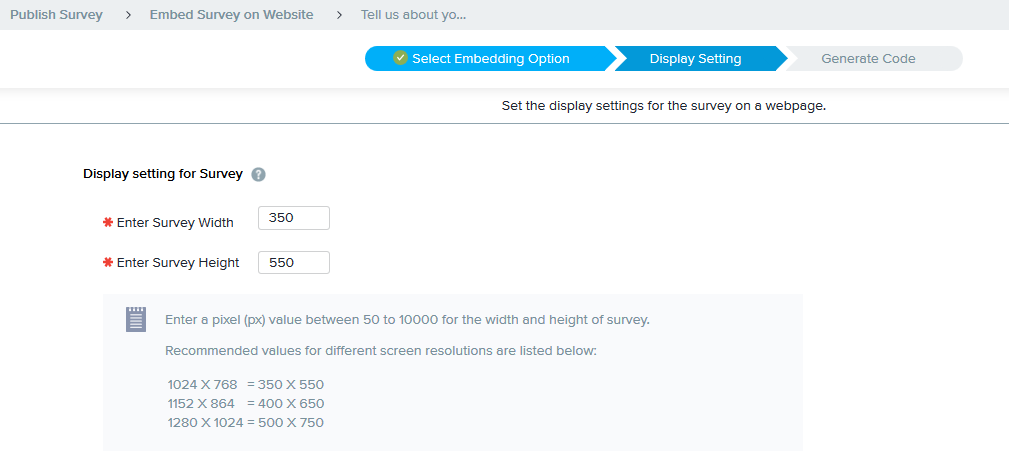Screen dimensions: 1009x451
Task: Click the help question mark icon
Action: click(258, 174)
